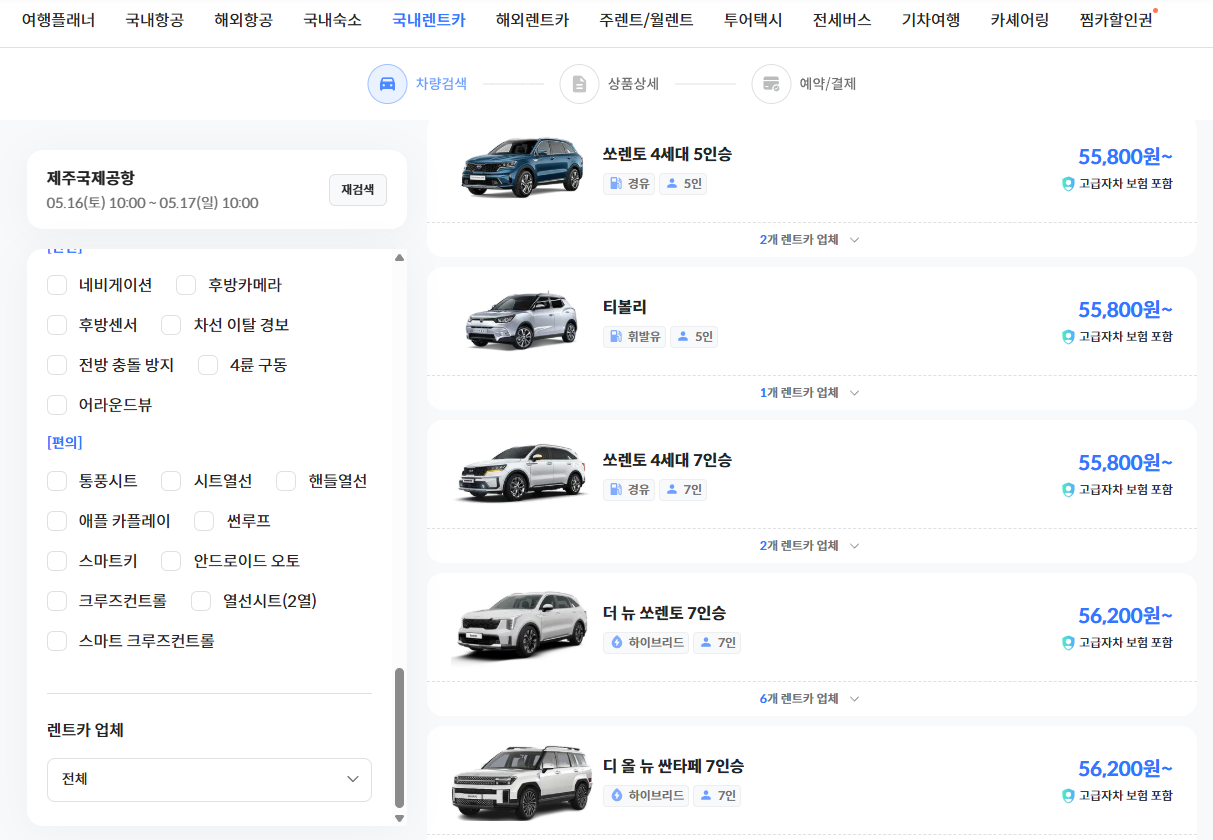Click the silver 티볼리 car image
This screenshot has width=1213, height=840.
click(522, 320)
